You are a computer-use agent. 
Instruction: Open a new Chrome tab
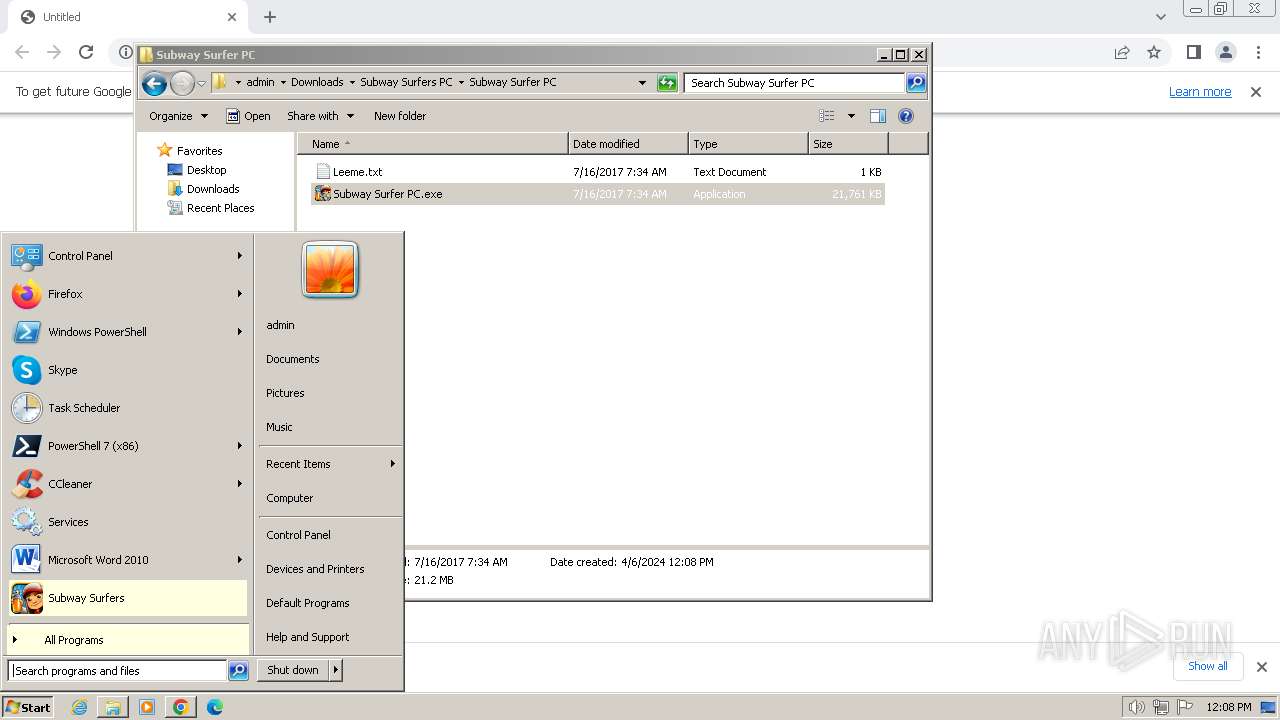pos(270,17)
